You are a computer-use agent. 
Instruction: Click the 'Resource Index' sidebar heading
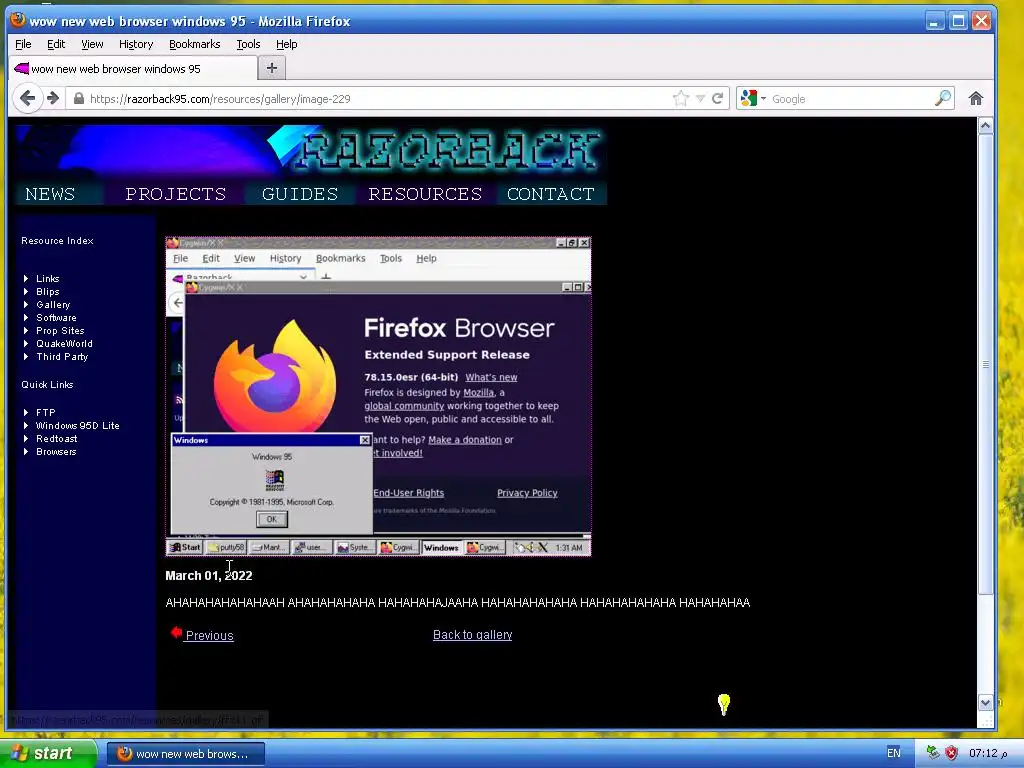57,240
